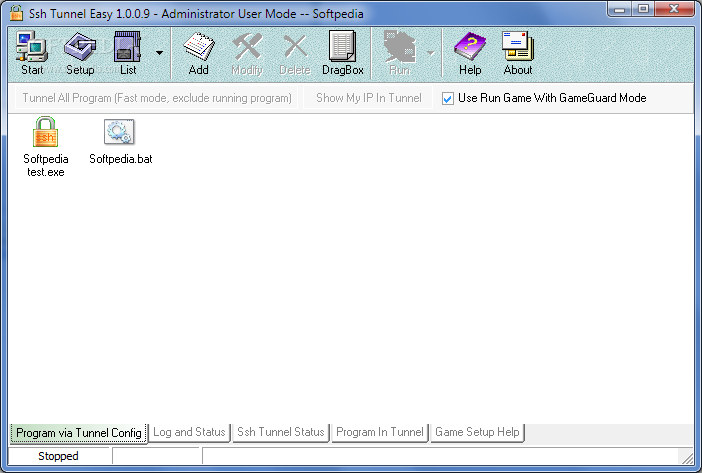Image resolution: width=702 pixels, height=473 pixels.
Task: Click the window resize grip corner
Action: pos(687,457)
